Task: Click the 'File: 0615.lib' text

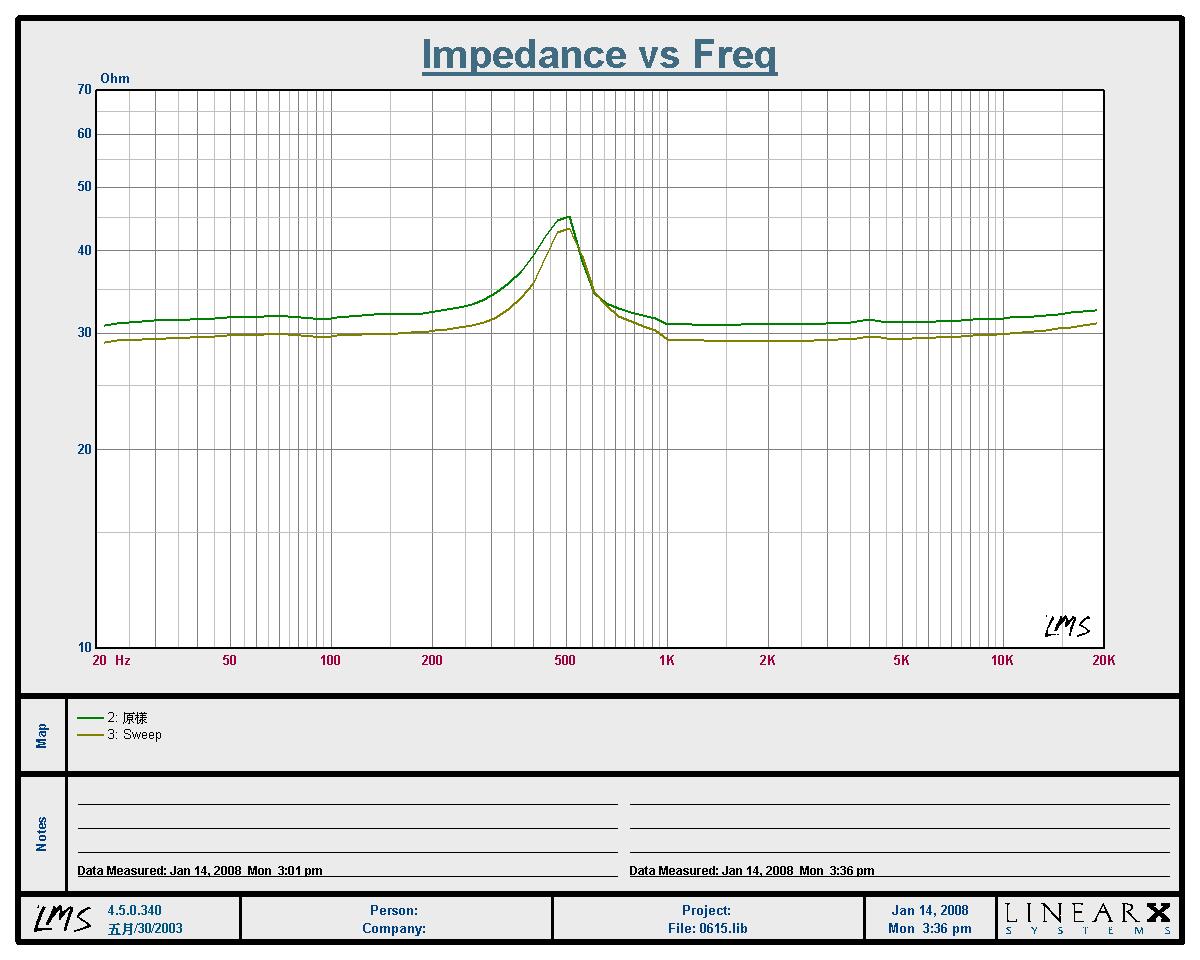Action: (x=707, y=928)
